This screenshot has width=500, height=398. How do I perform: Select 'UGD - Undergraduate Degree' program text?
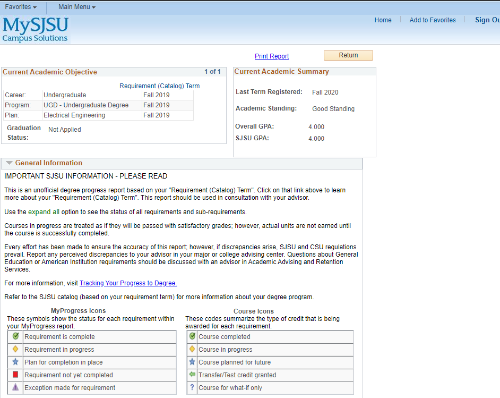point(86,105)
